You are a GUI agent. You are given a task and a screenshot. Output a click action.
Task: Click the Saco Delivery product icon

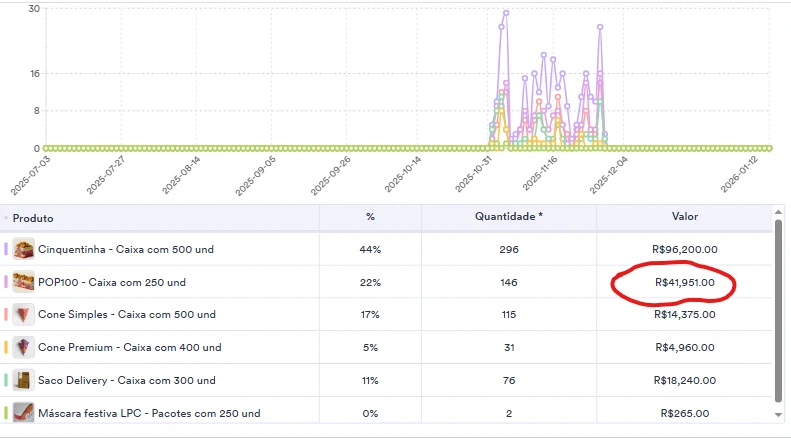pyautogui.click(x=24, y=381)
